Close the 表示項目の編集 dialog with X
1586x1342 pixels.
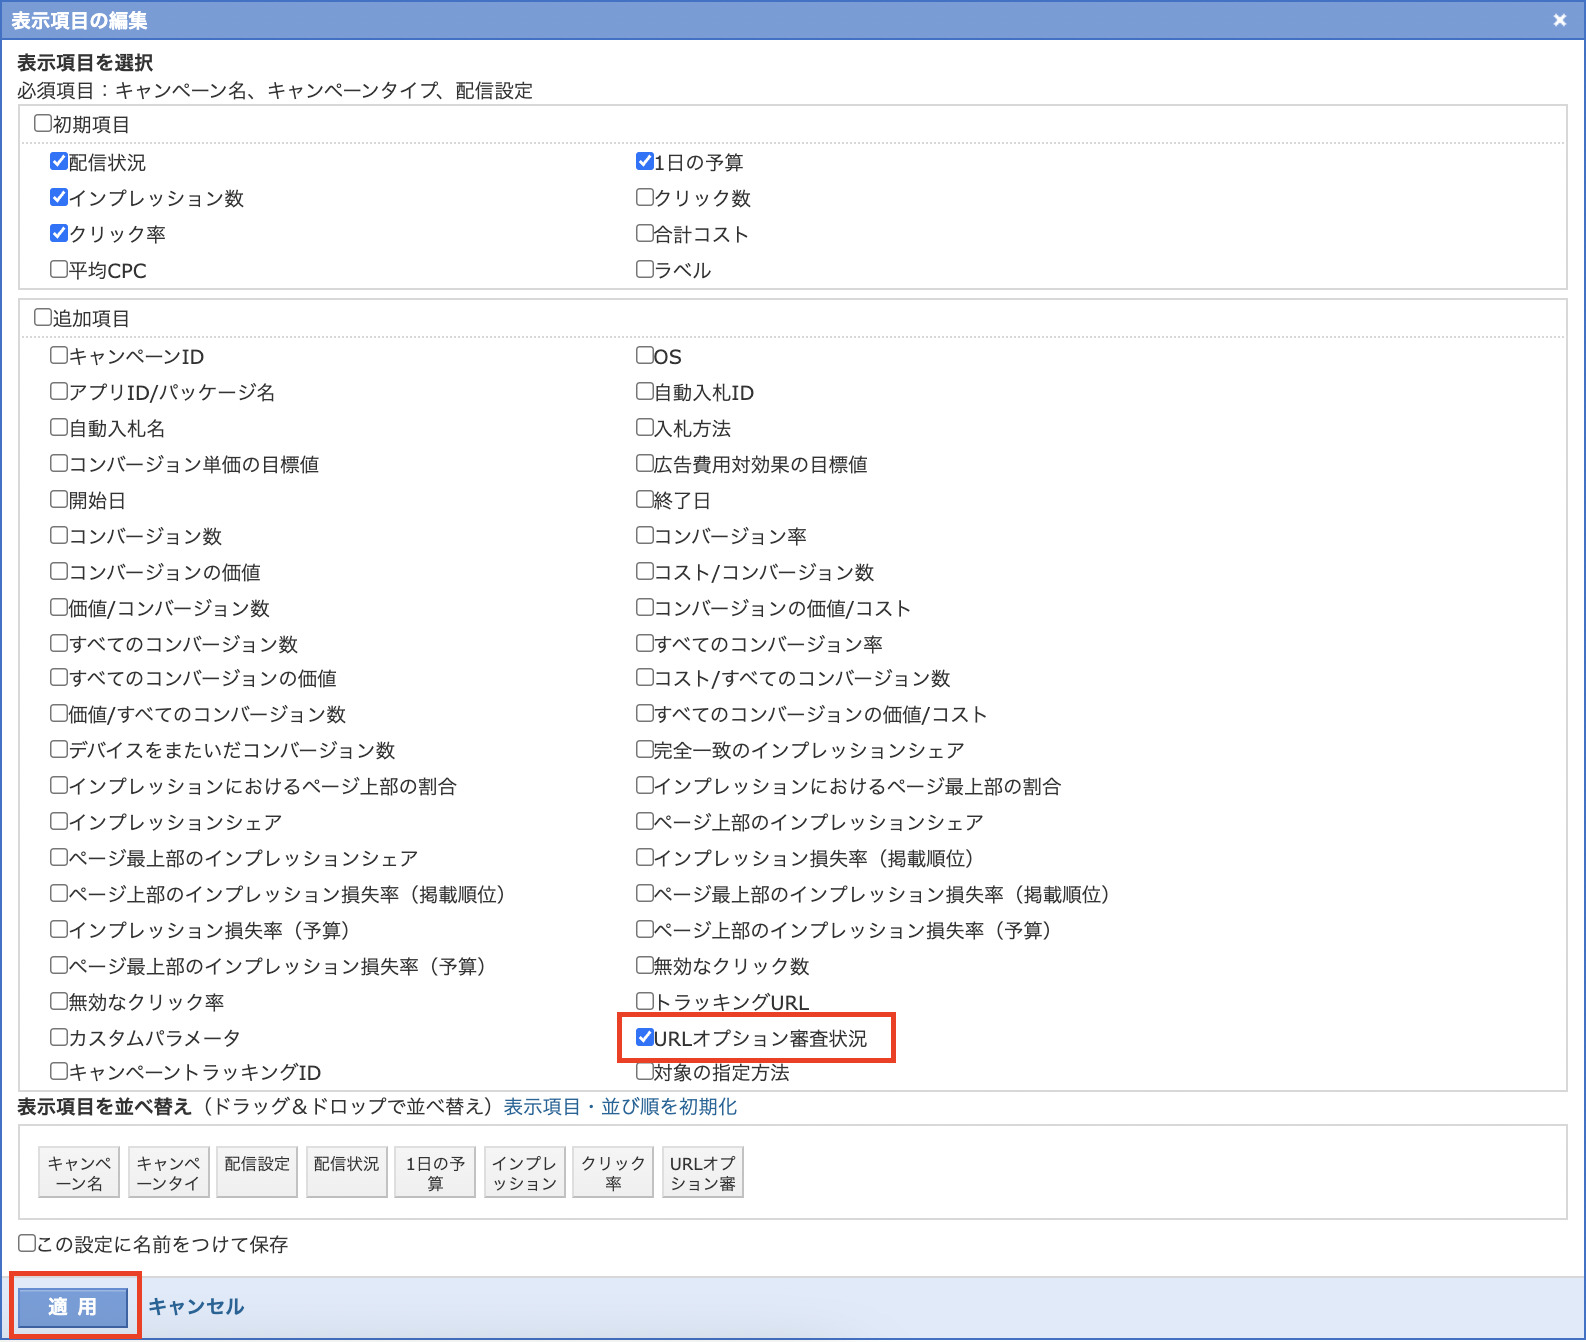1559,20
